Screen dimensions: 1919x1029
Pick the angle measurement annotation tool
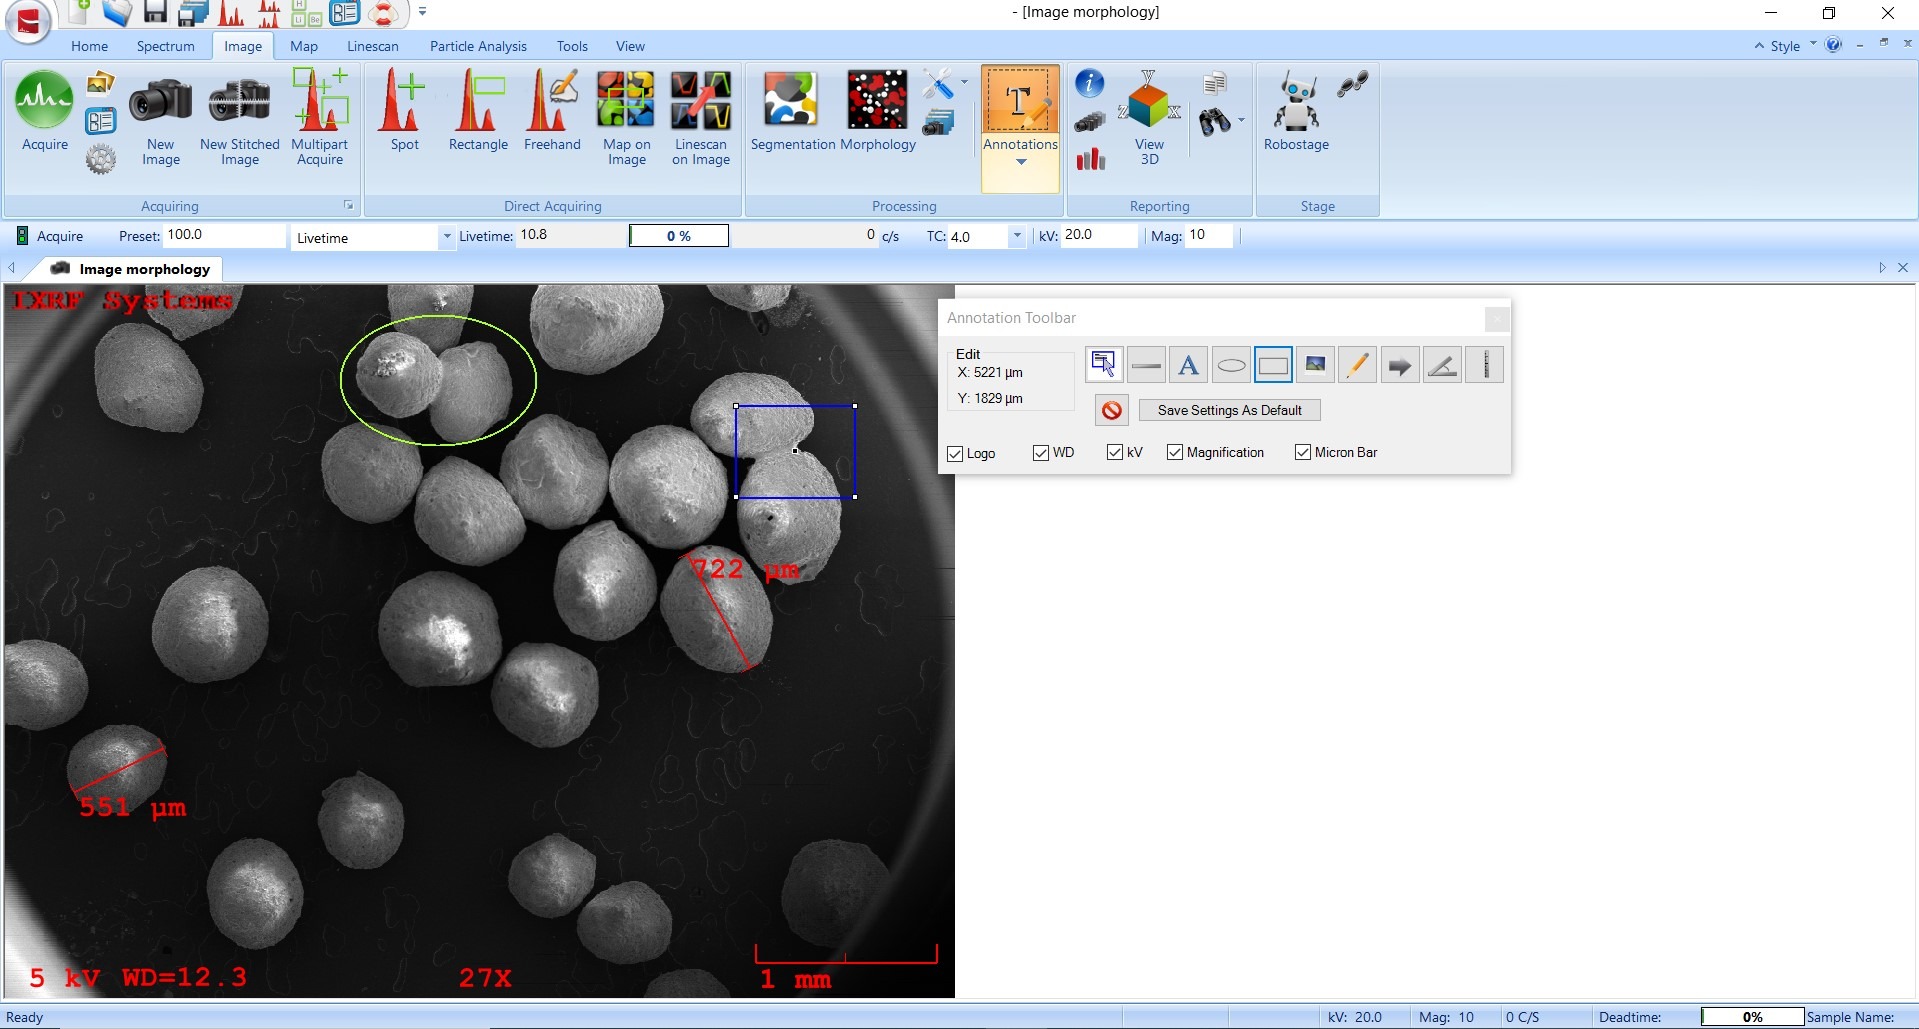[1442, 365]
